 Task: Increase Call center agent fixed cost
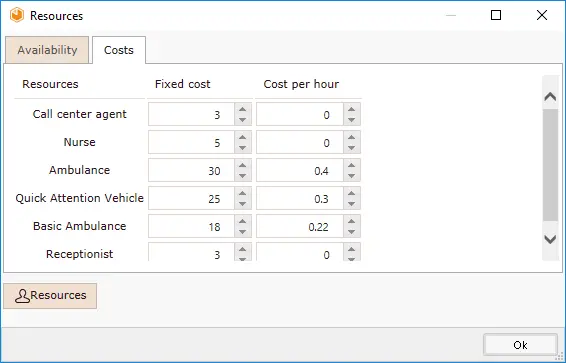[243, 109]
